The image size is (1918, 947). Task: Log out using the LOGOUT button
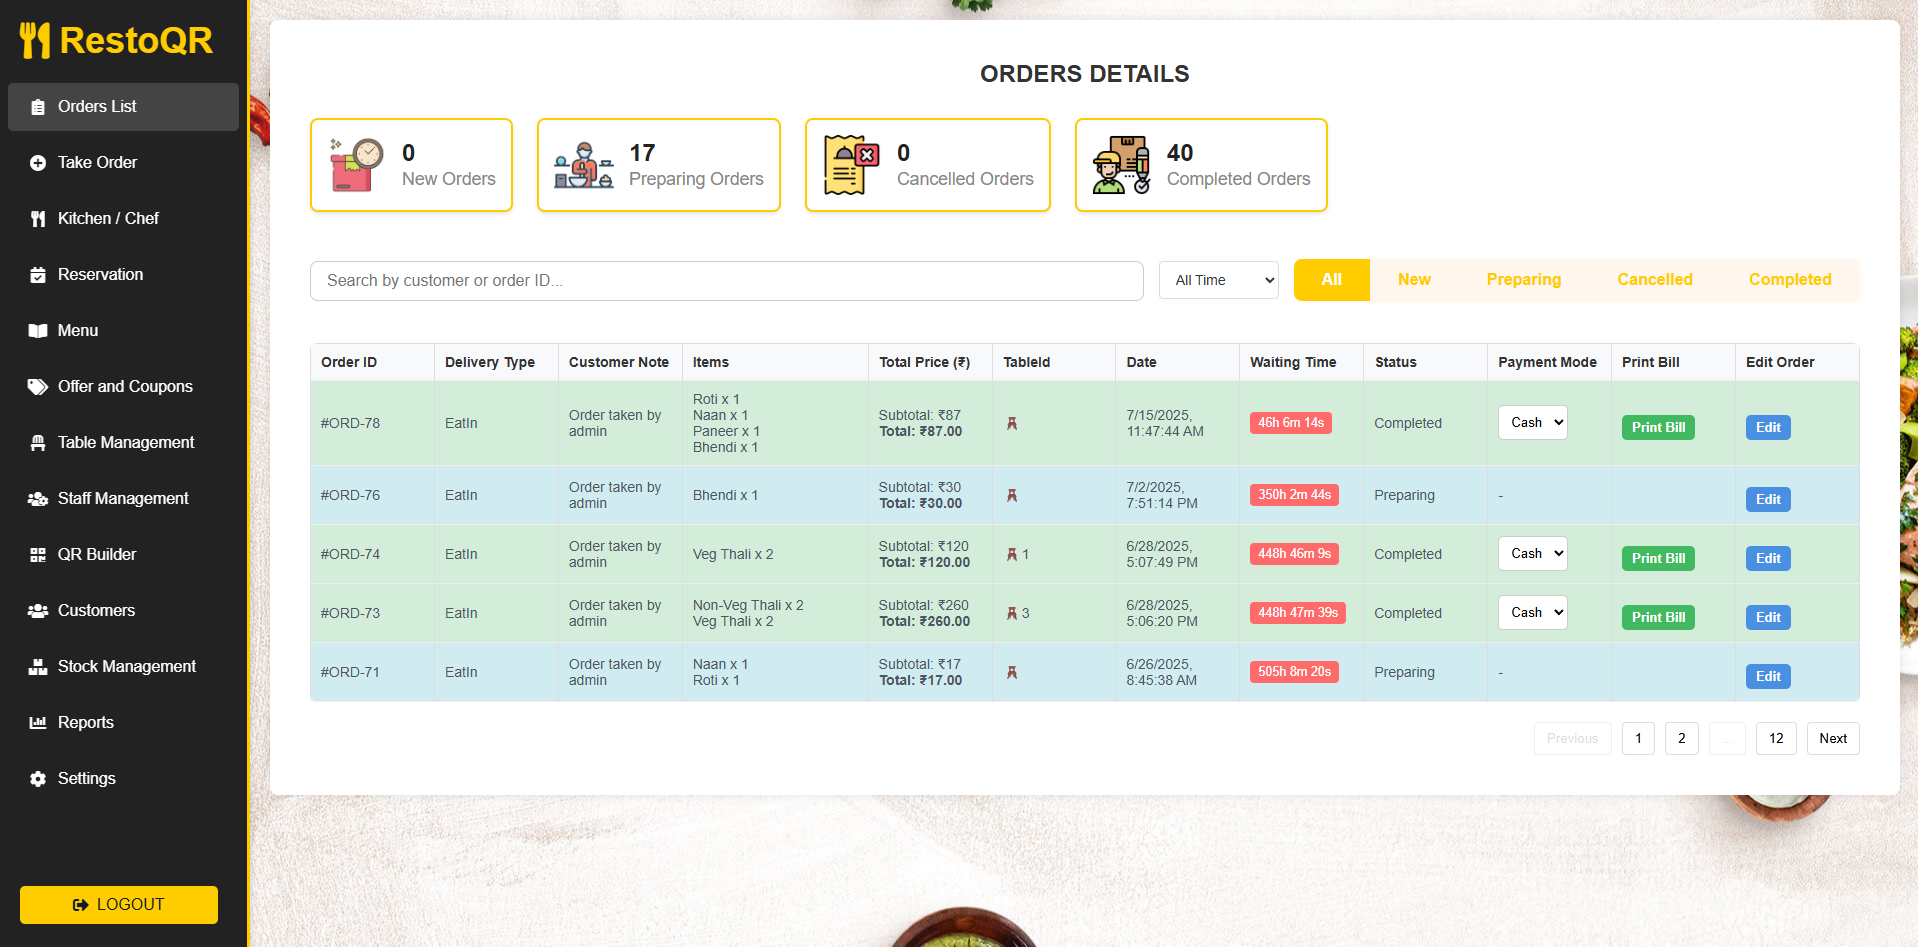[118, 904]
